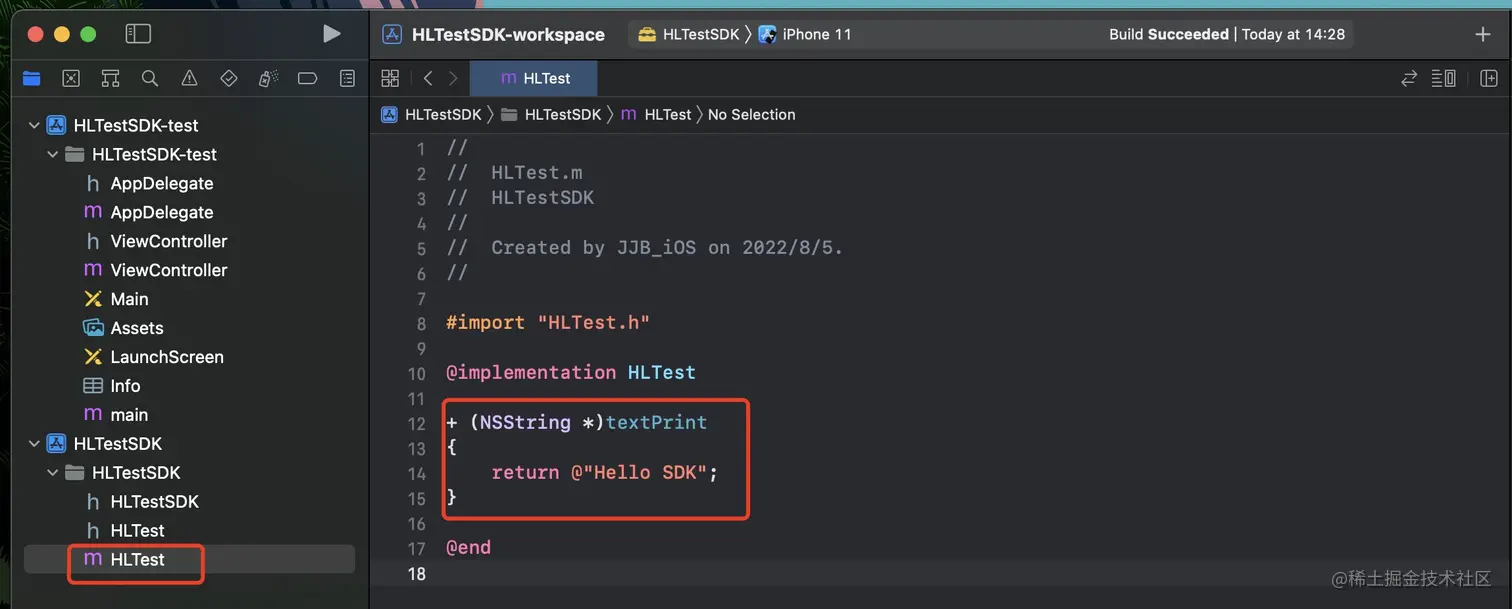This screenshot has width=1512, height=609.
Task: Click the return @"Hello SDK" line
Action: [x=605, y=472]
